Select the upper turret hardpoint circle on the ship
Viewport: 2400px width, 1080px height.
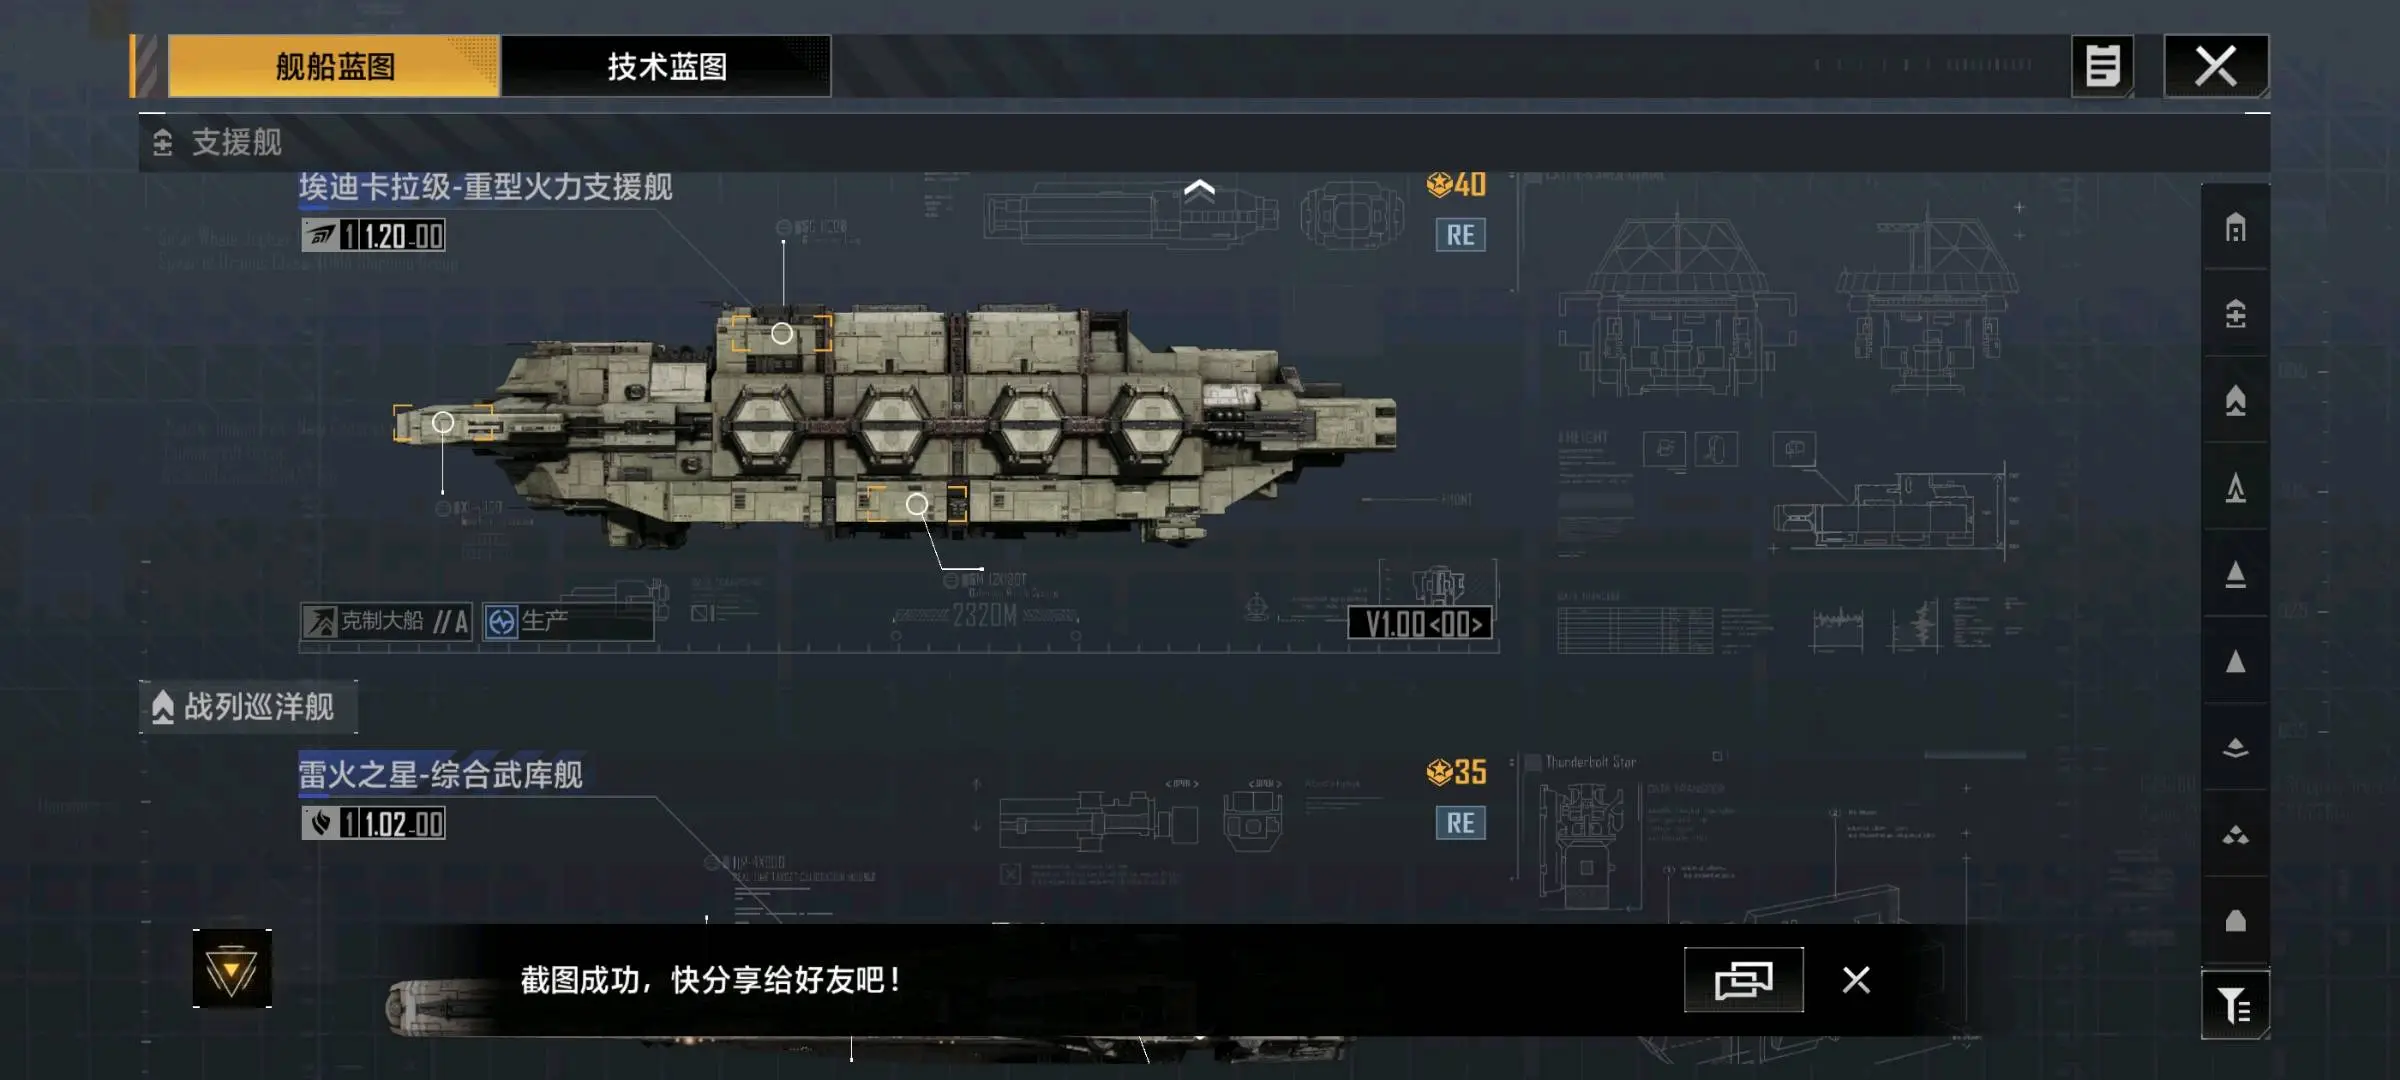(782, 333)
